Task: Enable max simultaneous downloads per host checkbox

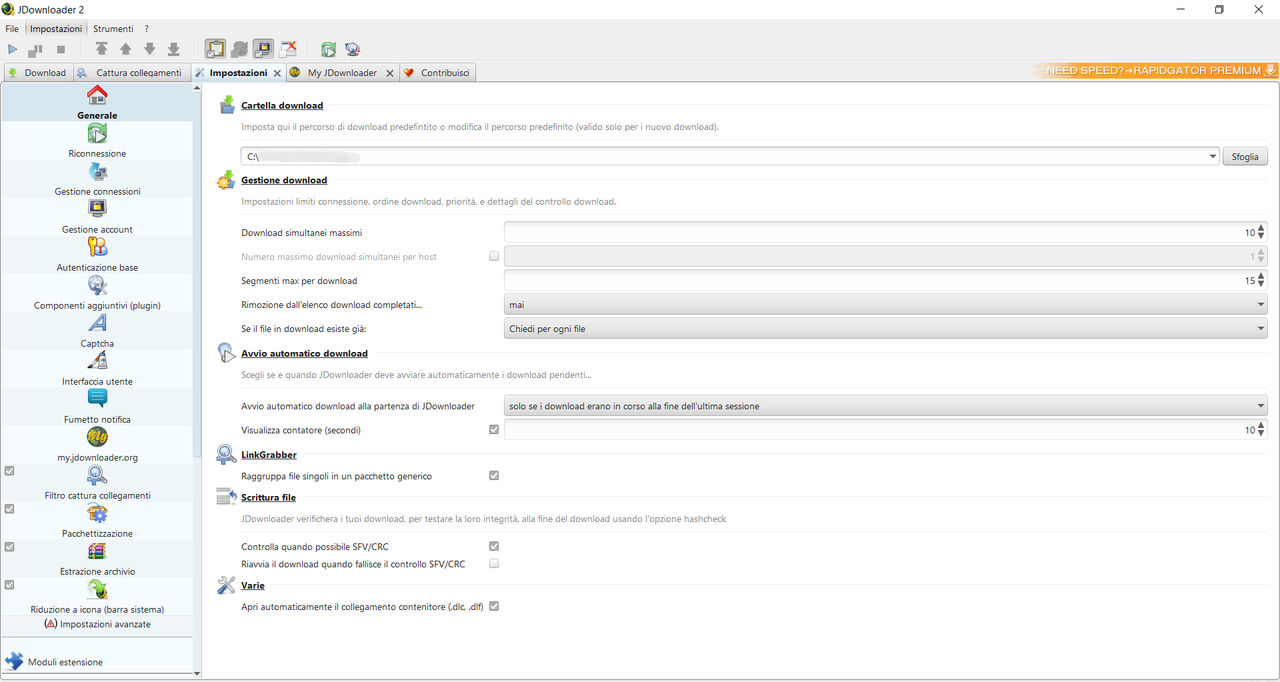Action: click(x=494, y=257)
